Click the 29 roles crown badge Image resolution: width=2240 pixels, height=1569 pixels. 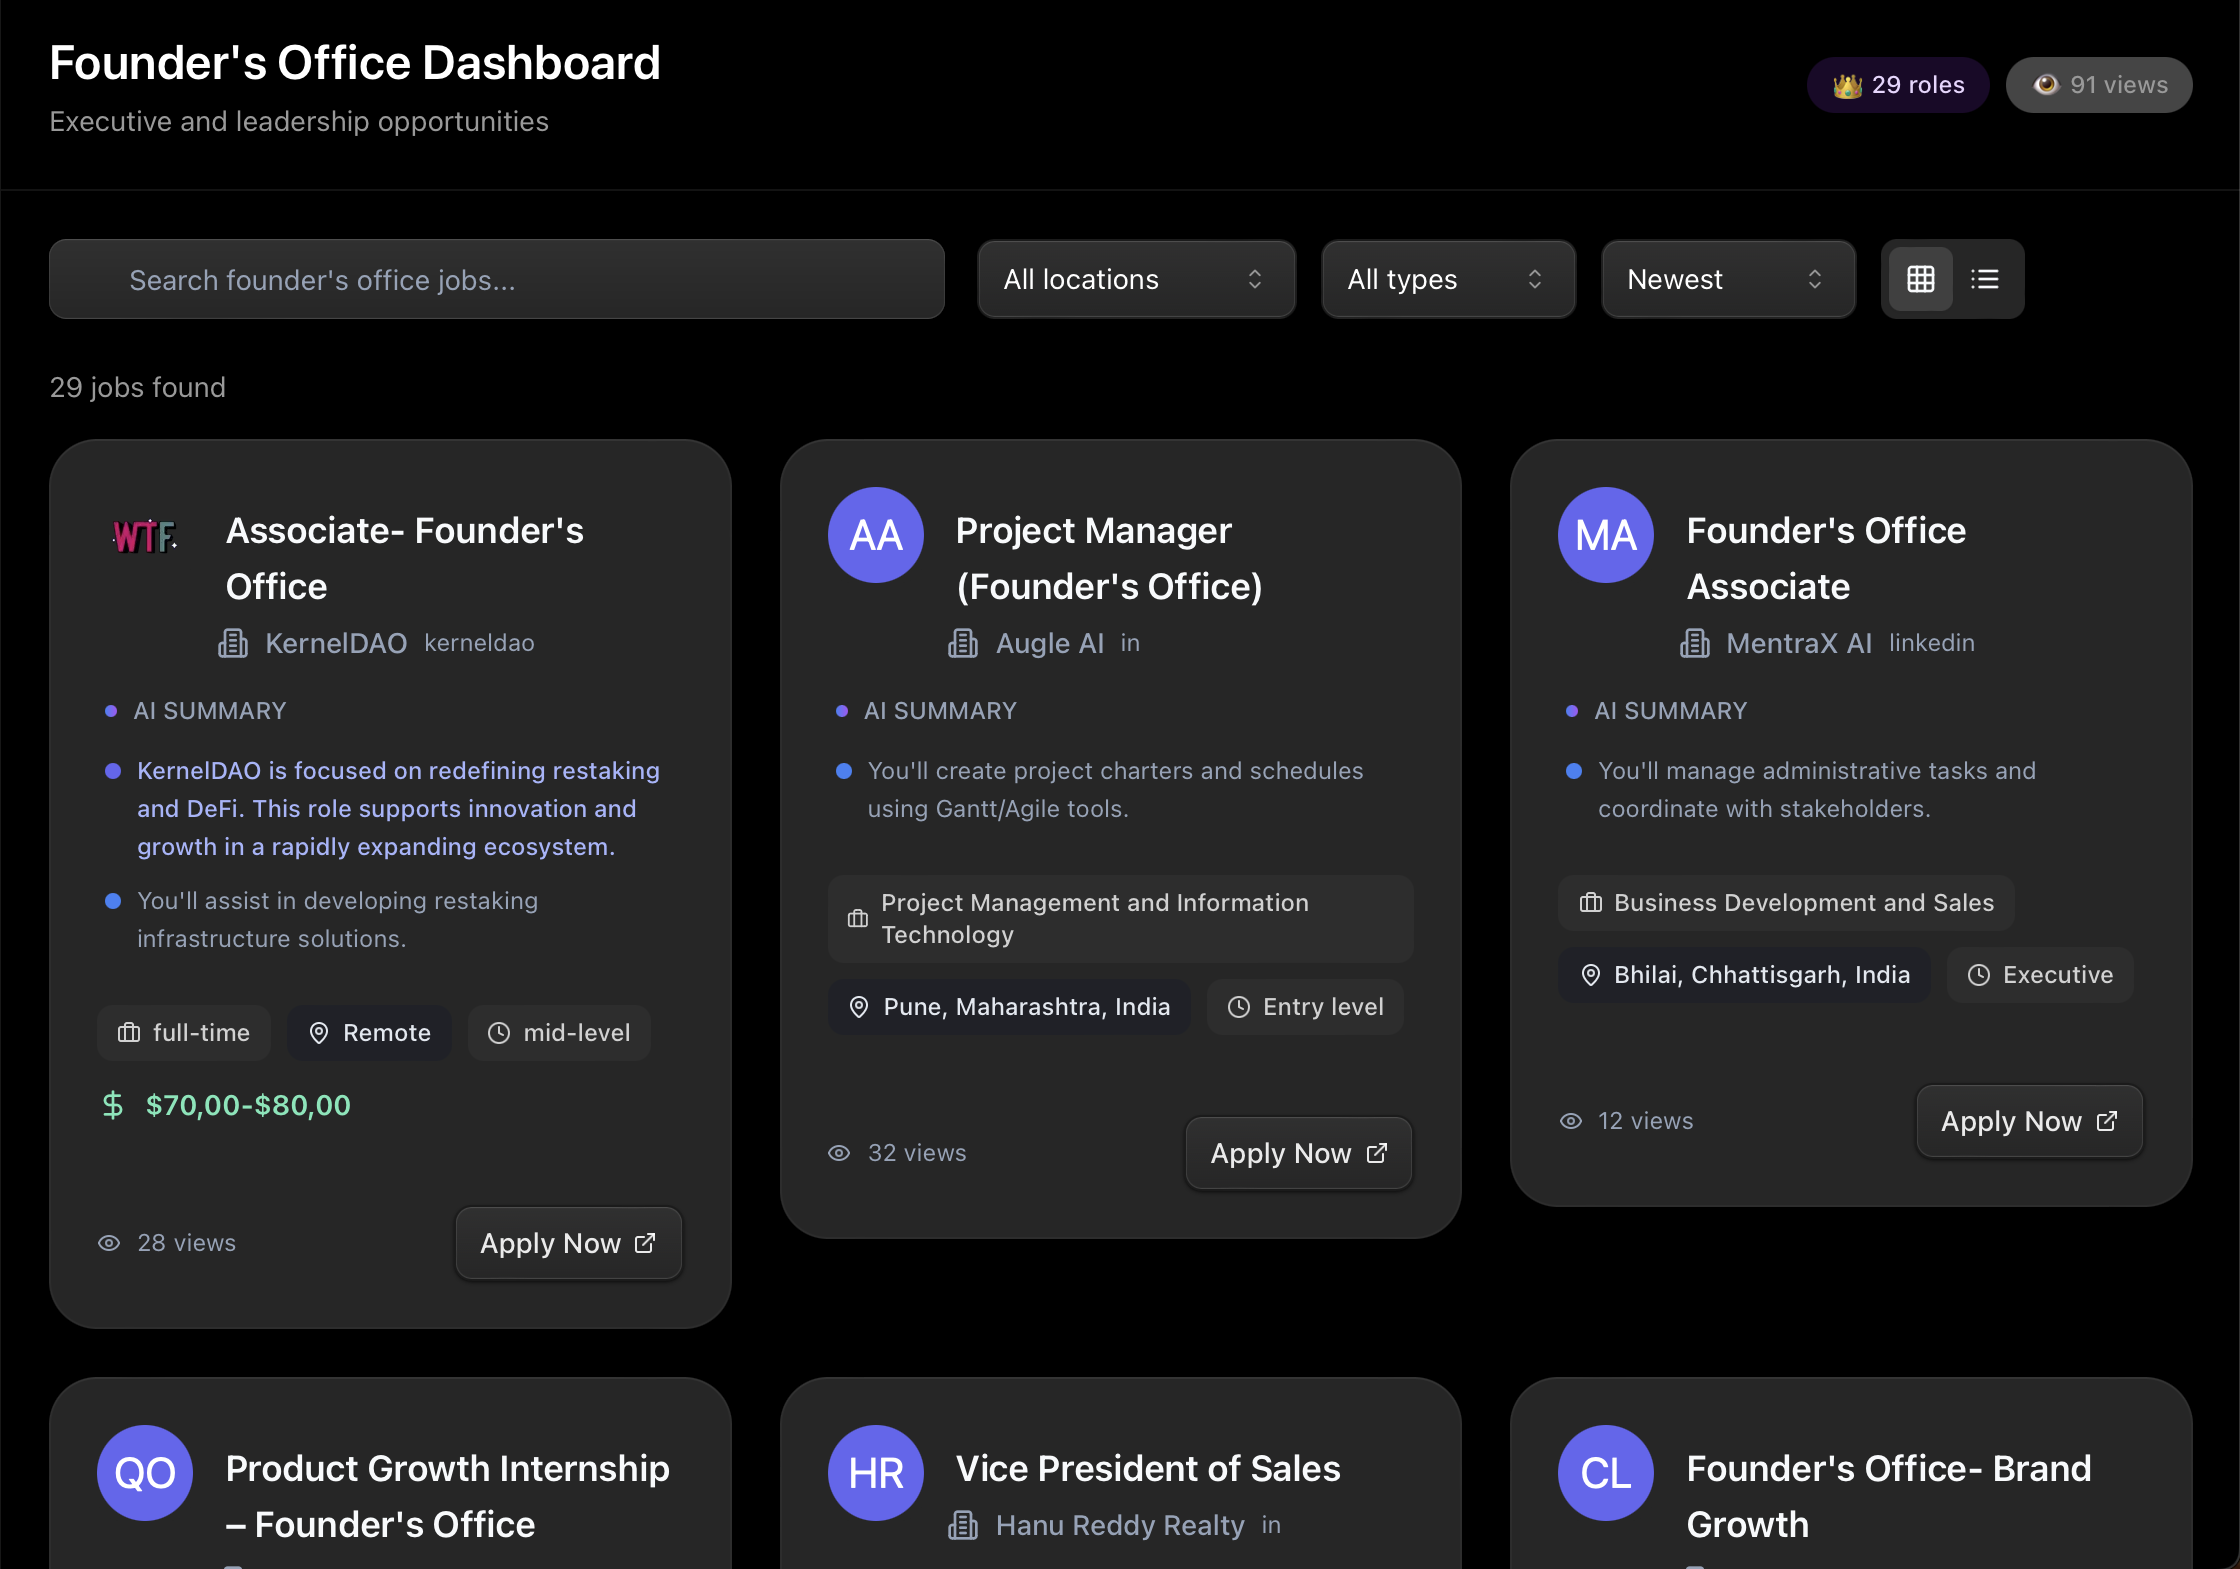(1897, 85)
